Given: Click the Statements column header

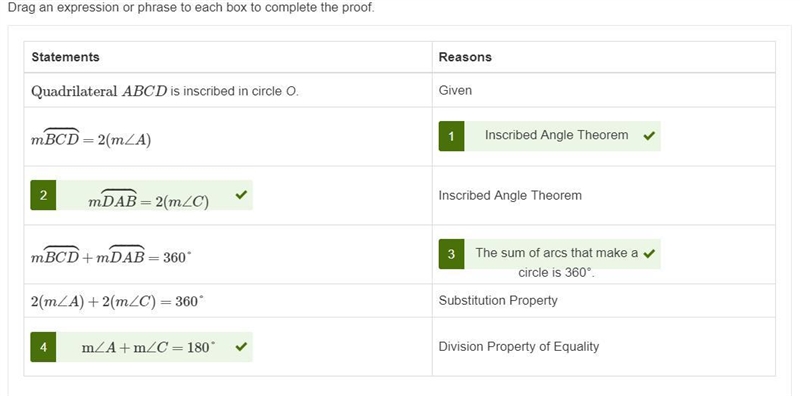Looking at the screenshot, I should (65, 57).
